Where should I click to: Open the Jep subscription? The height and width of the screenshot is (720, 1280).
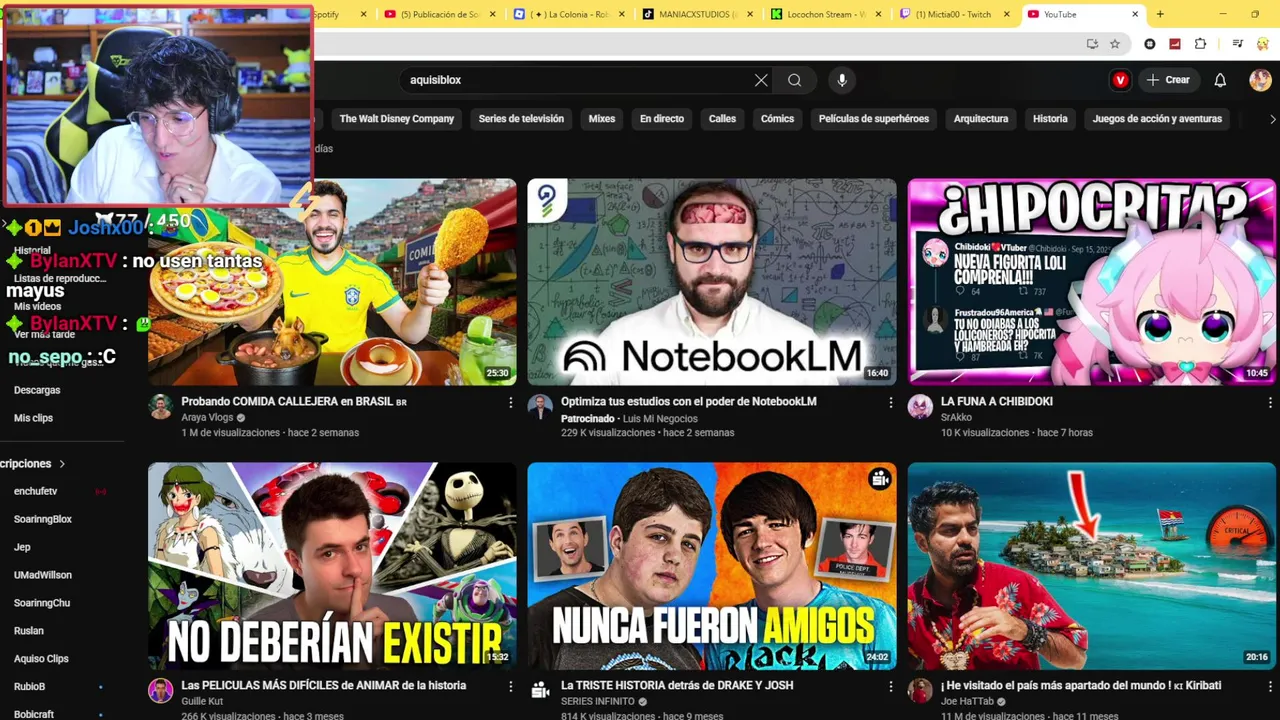(x=22, y=547)
